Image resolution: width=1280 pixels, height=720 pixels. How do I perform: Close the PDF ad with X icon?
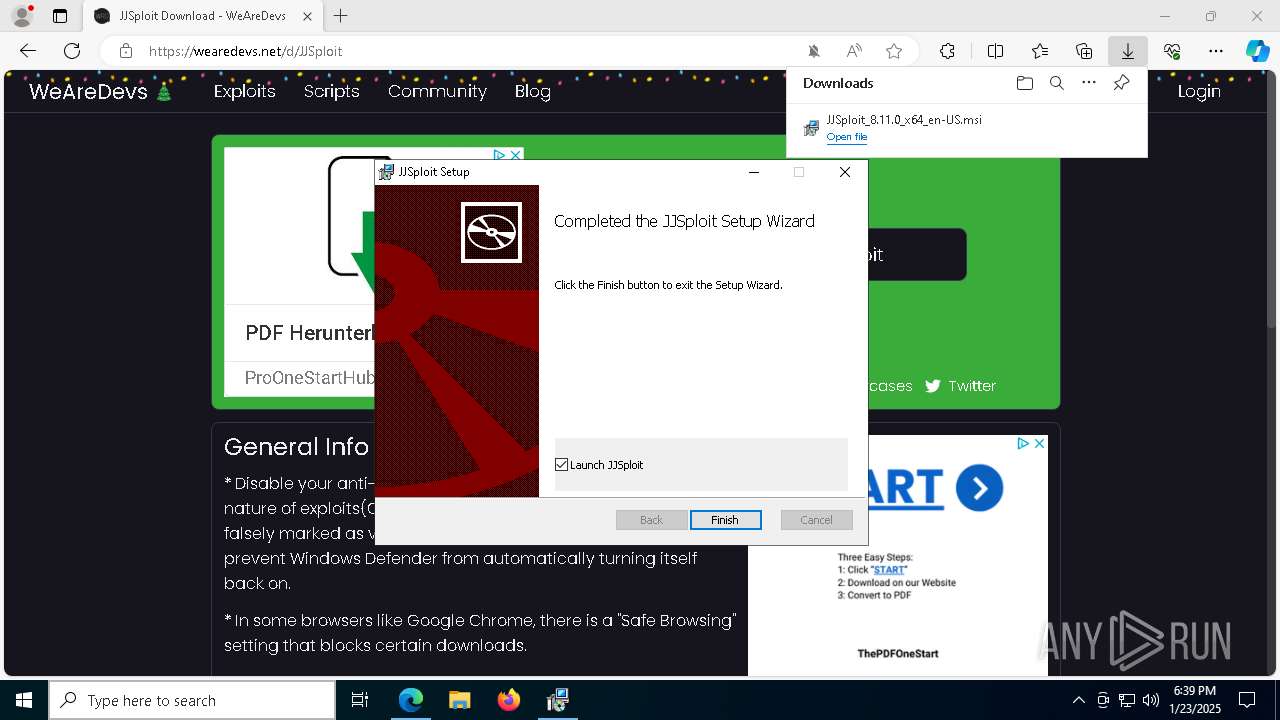coord(515,155)
